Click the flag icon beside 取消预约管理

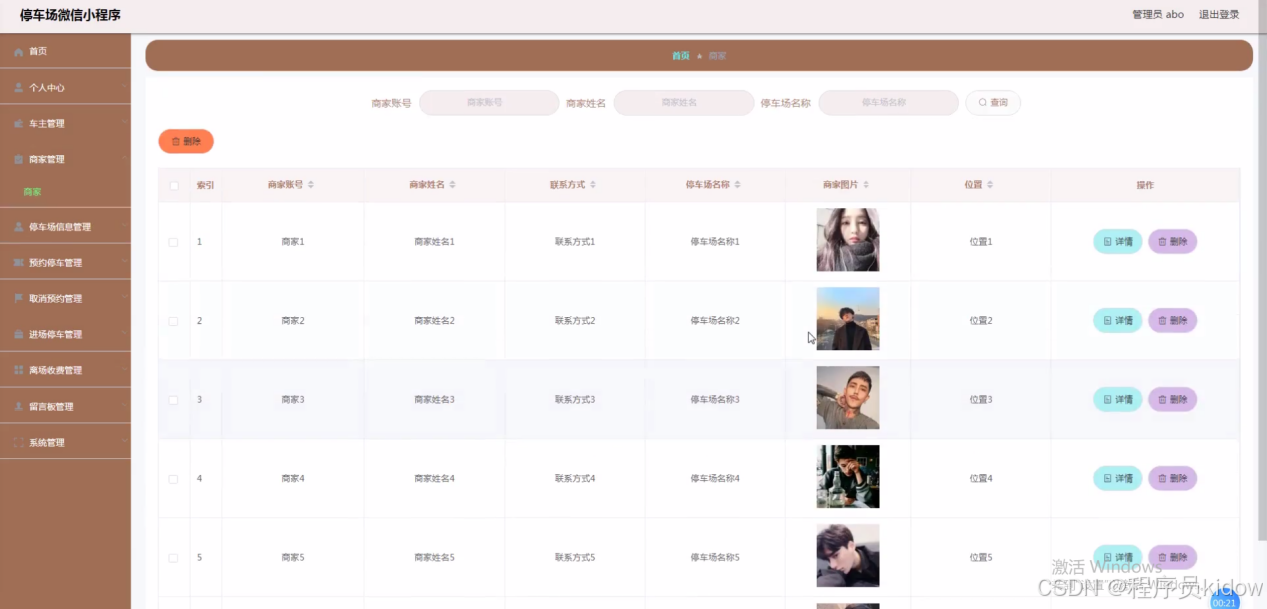click(19, 298)
